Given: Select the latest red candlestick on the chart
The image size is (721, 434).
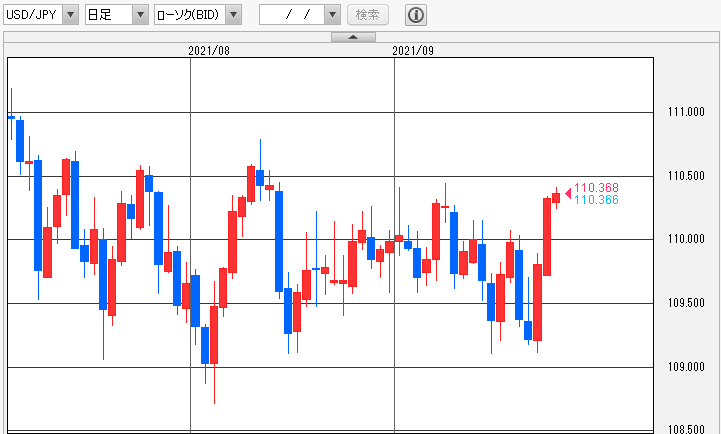Looking at the screenshot, I should pos(556,198).
